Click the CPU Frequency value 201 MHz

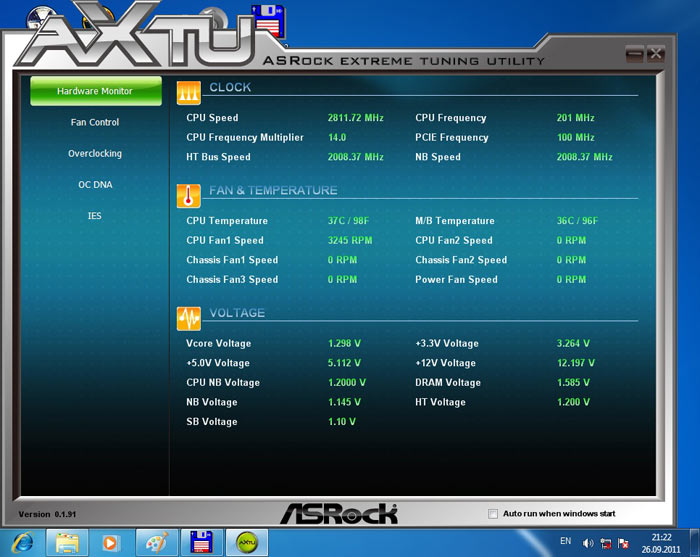pos(575,118)
